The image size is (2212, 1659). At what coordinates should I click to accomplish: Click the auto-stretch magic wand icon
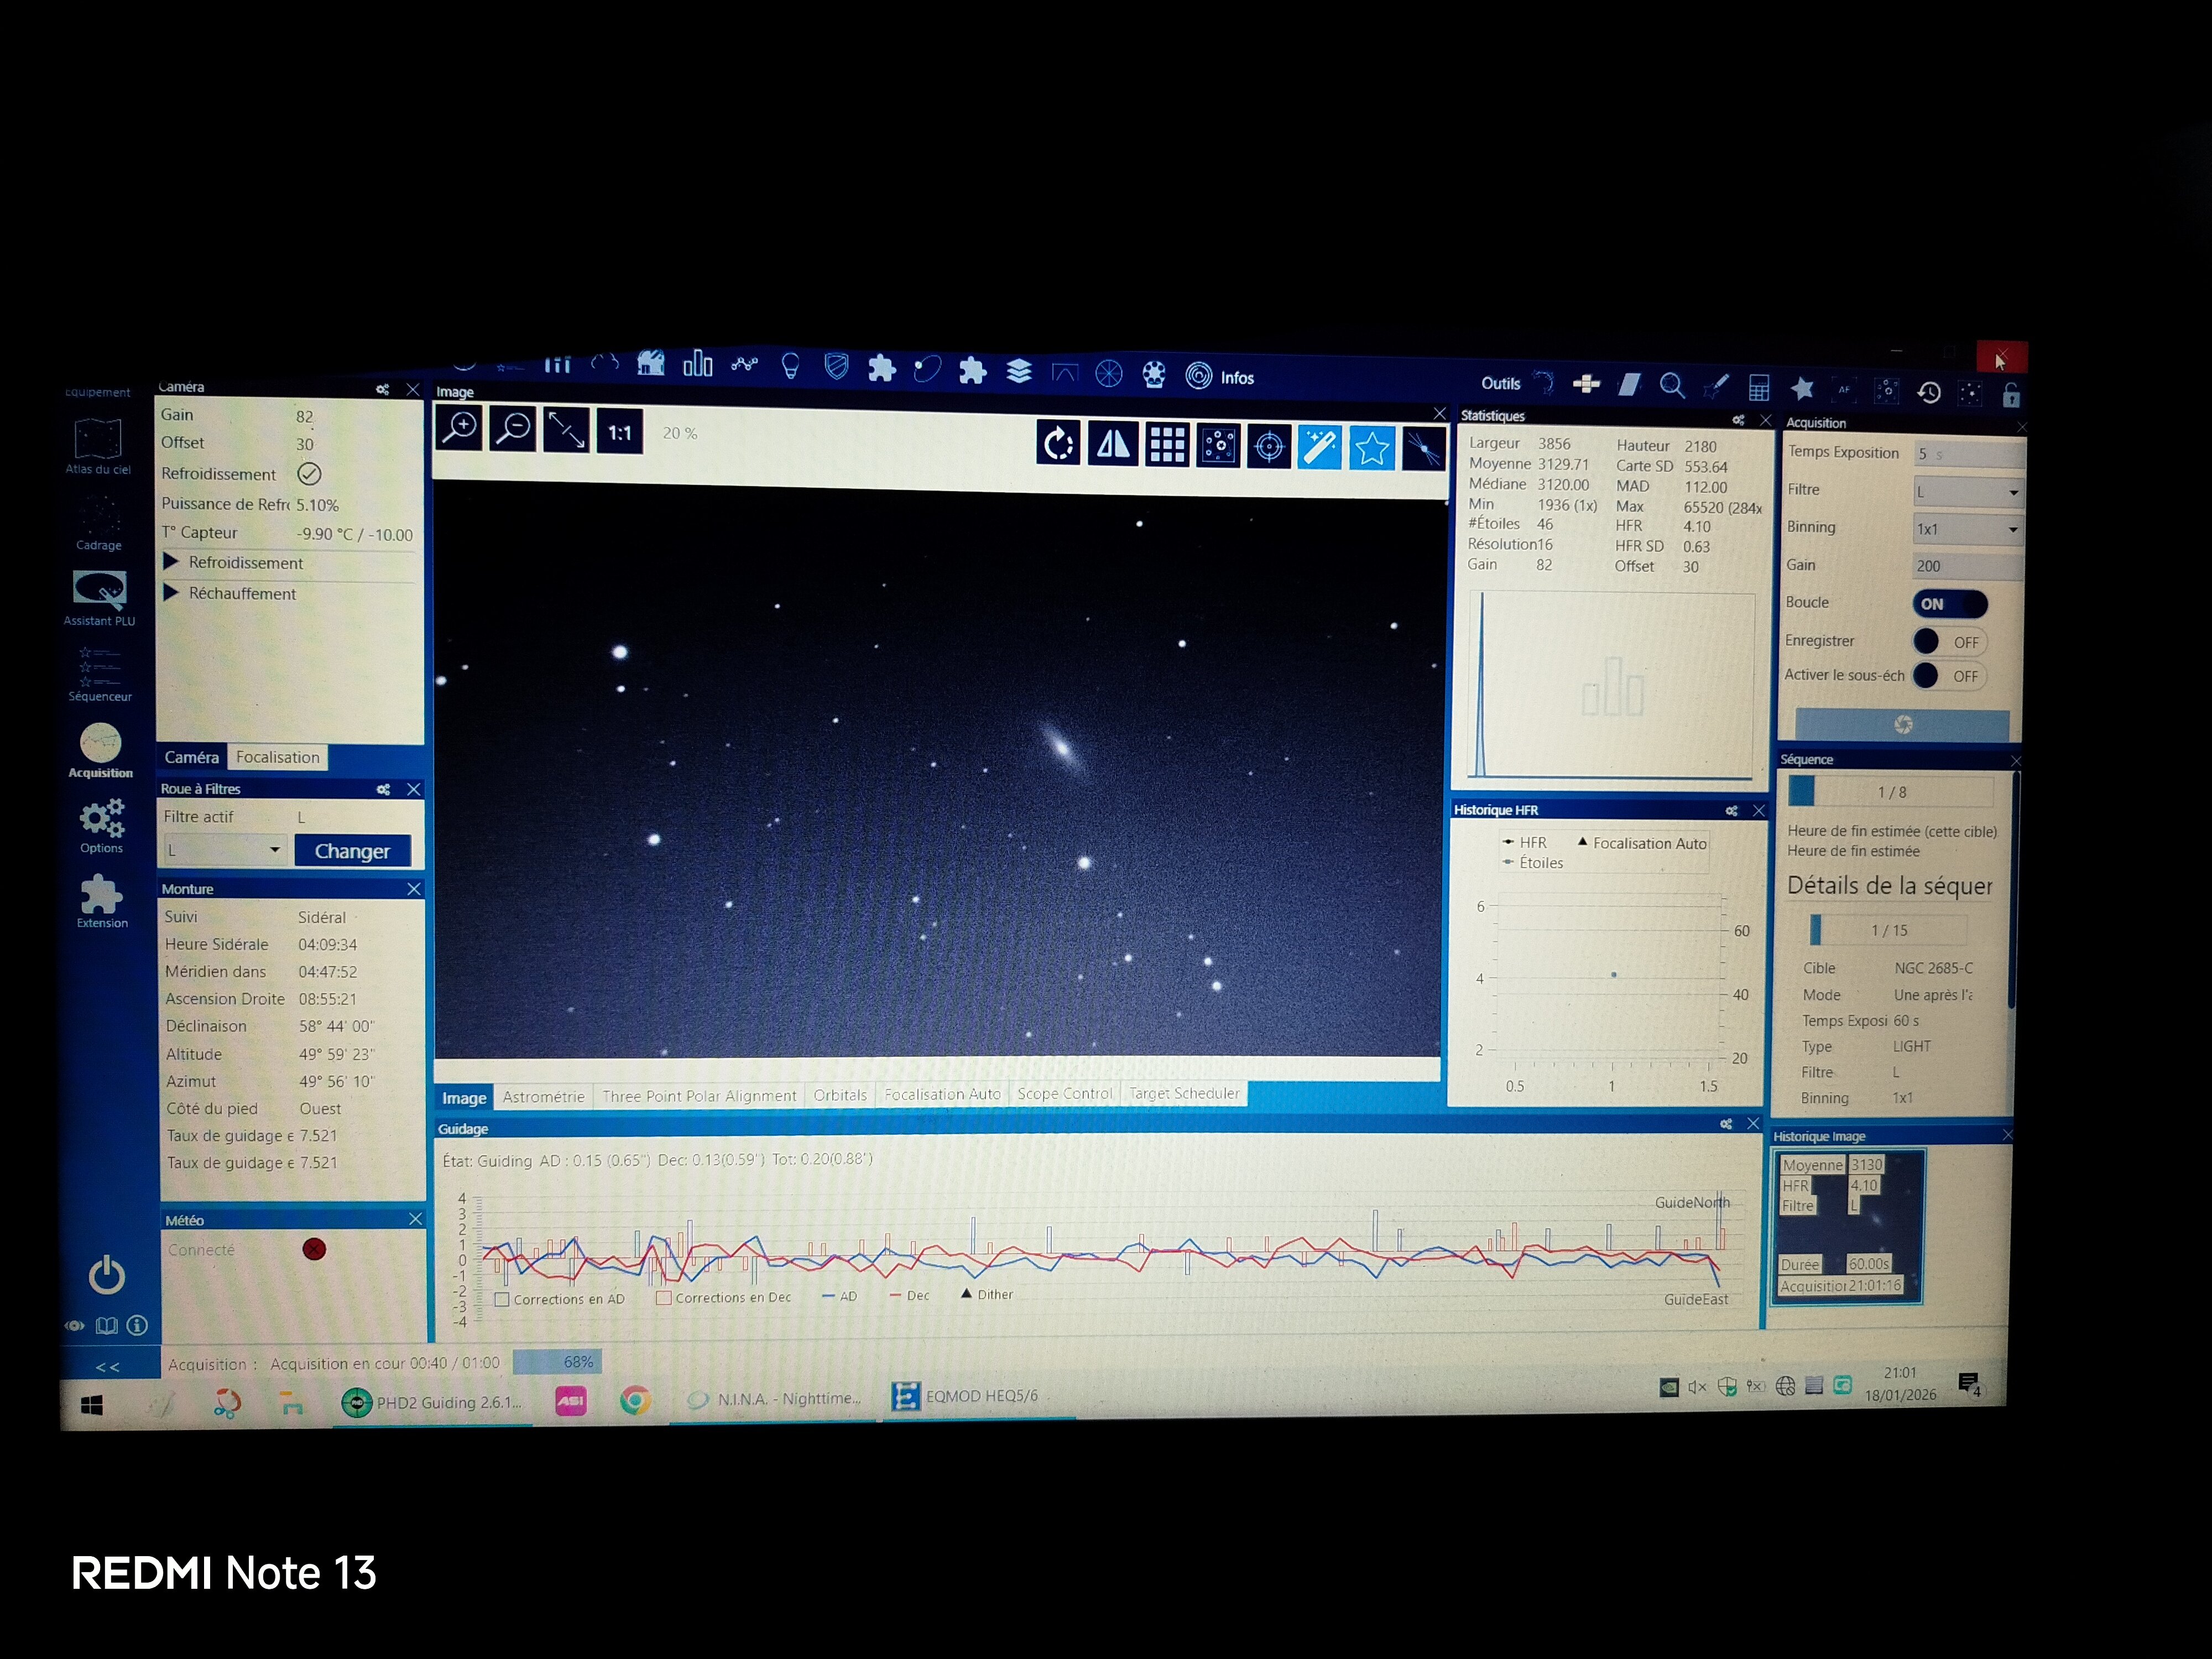[x=1320, y=447]
